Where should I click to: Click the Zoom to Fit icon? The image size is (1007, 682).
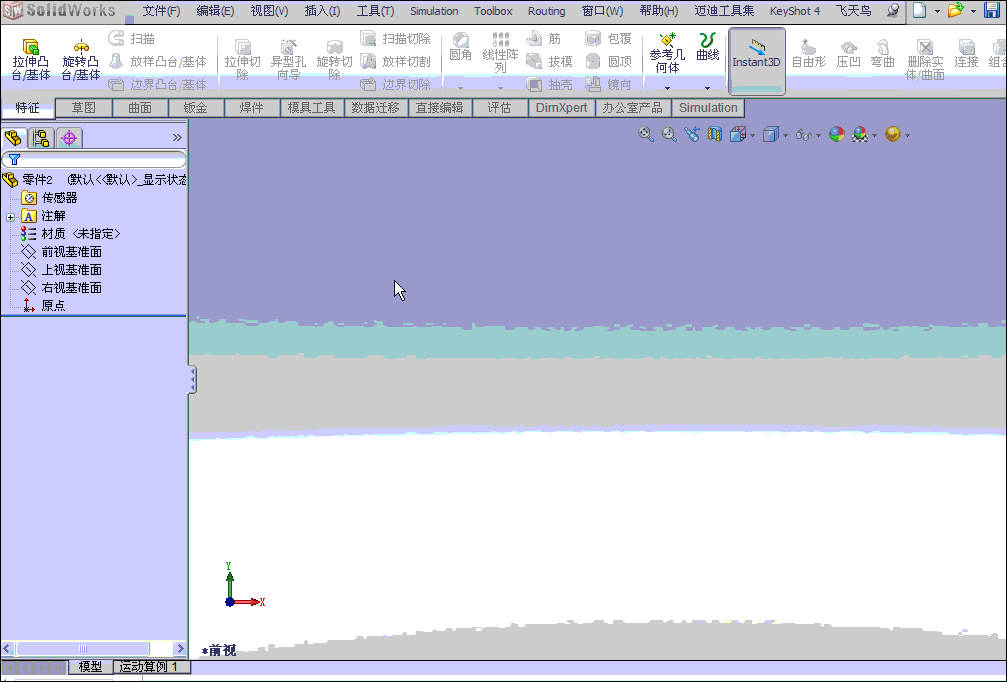pyautogui.click(x=645, y=134)
